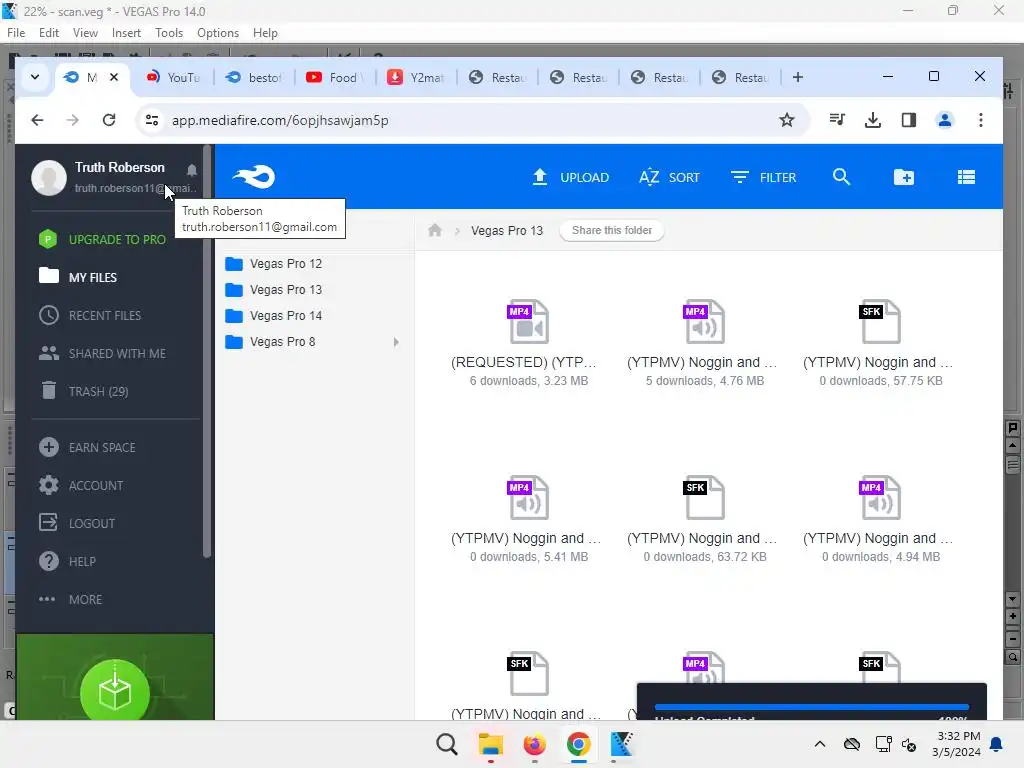Select Vegas Pro 14 folder
The width and height of the screenshot is (1024, 768).
pos(273,315)
